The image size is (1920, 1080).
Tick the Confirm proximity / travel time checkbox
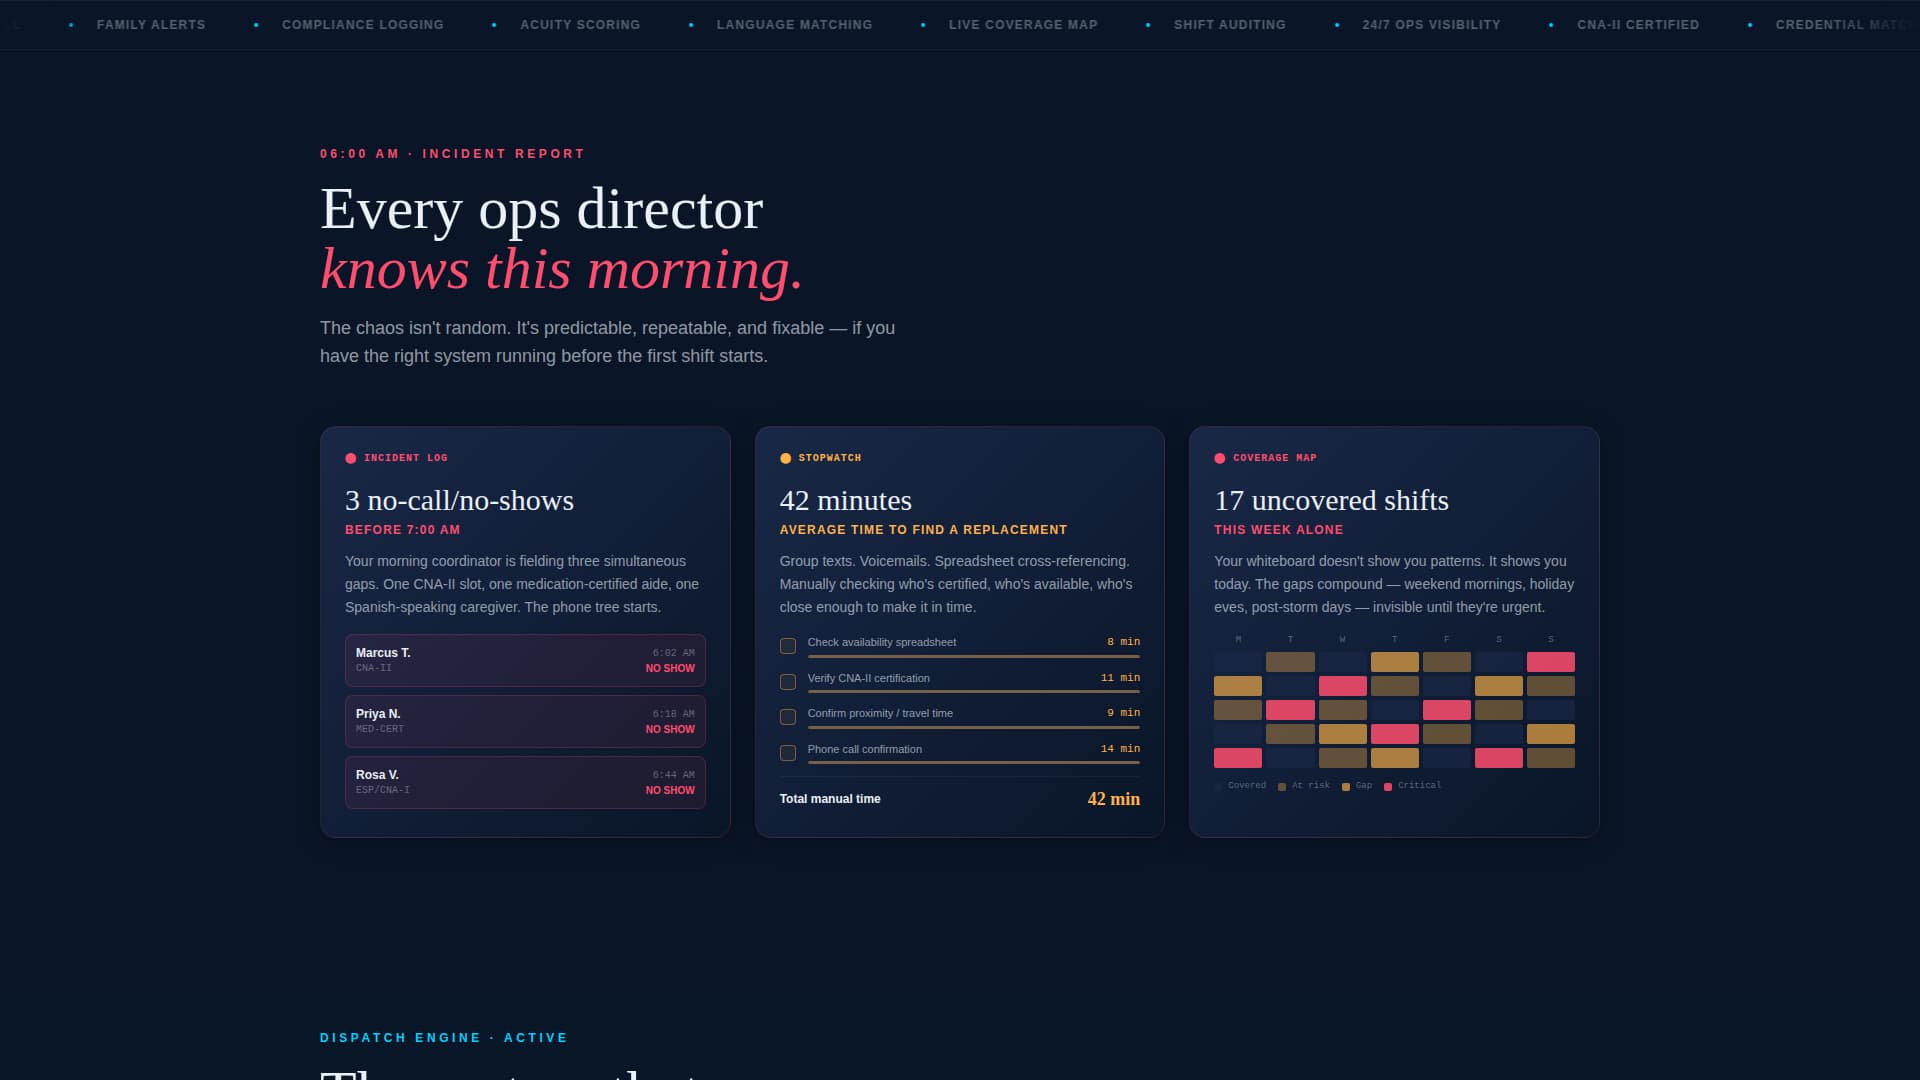[788, 717]
